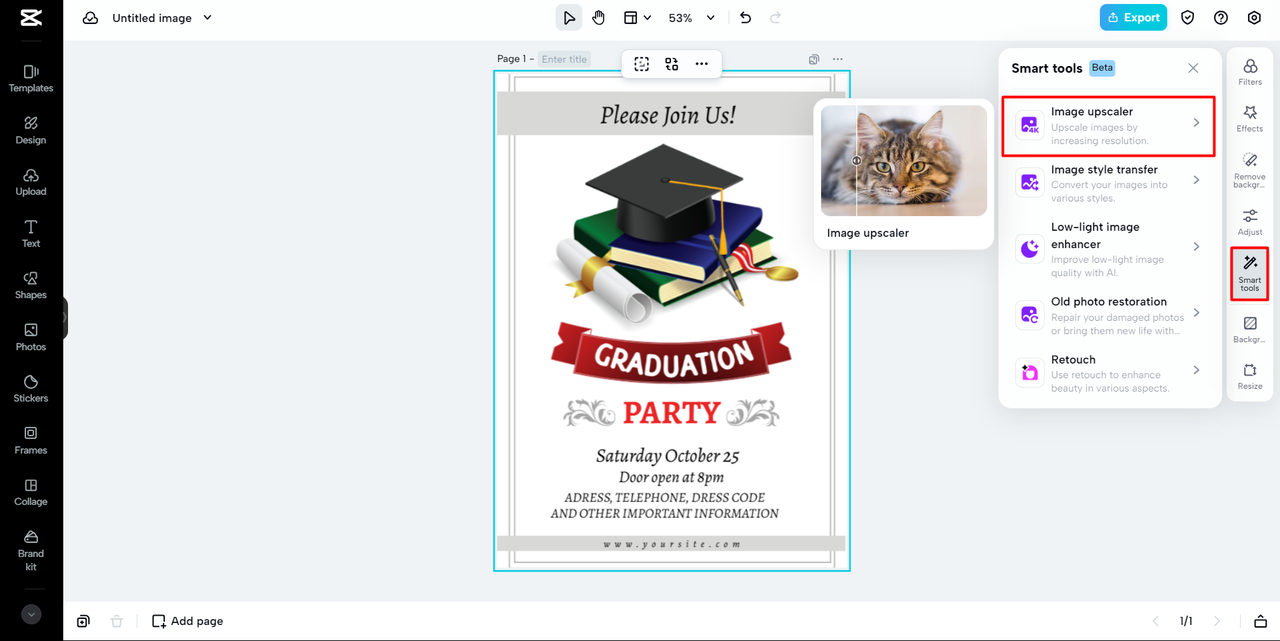The height and width of the screenshot is (641, 1280).
Task: Open the Brand kit panel
Action: 31,549
